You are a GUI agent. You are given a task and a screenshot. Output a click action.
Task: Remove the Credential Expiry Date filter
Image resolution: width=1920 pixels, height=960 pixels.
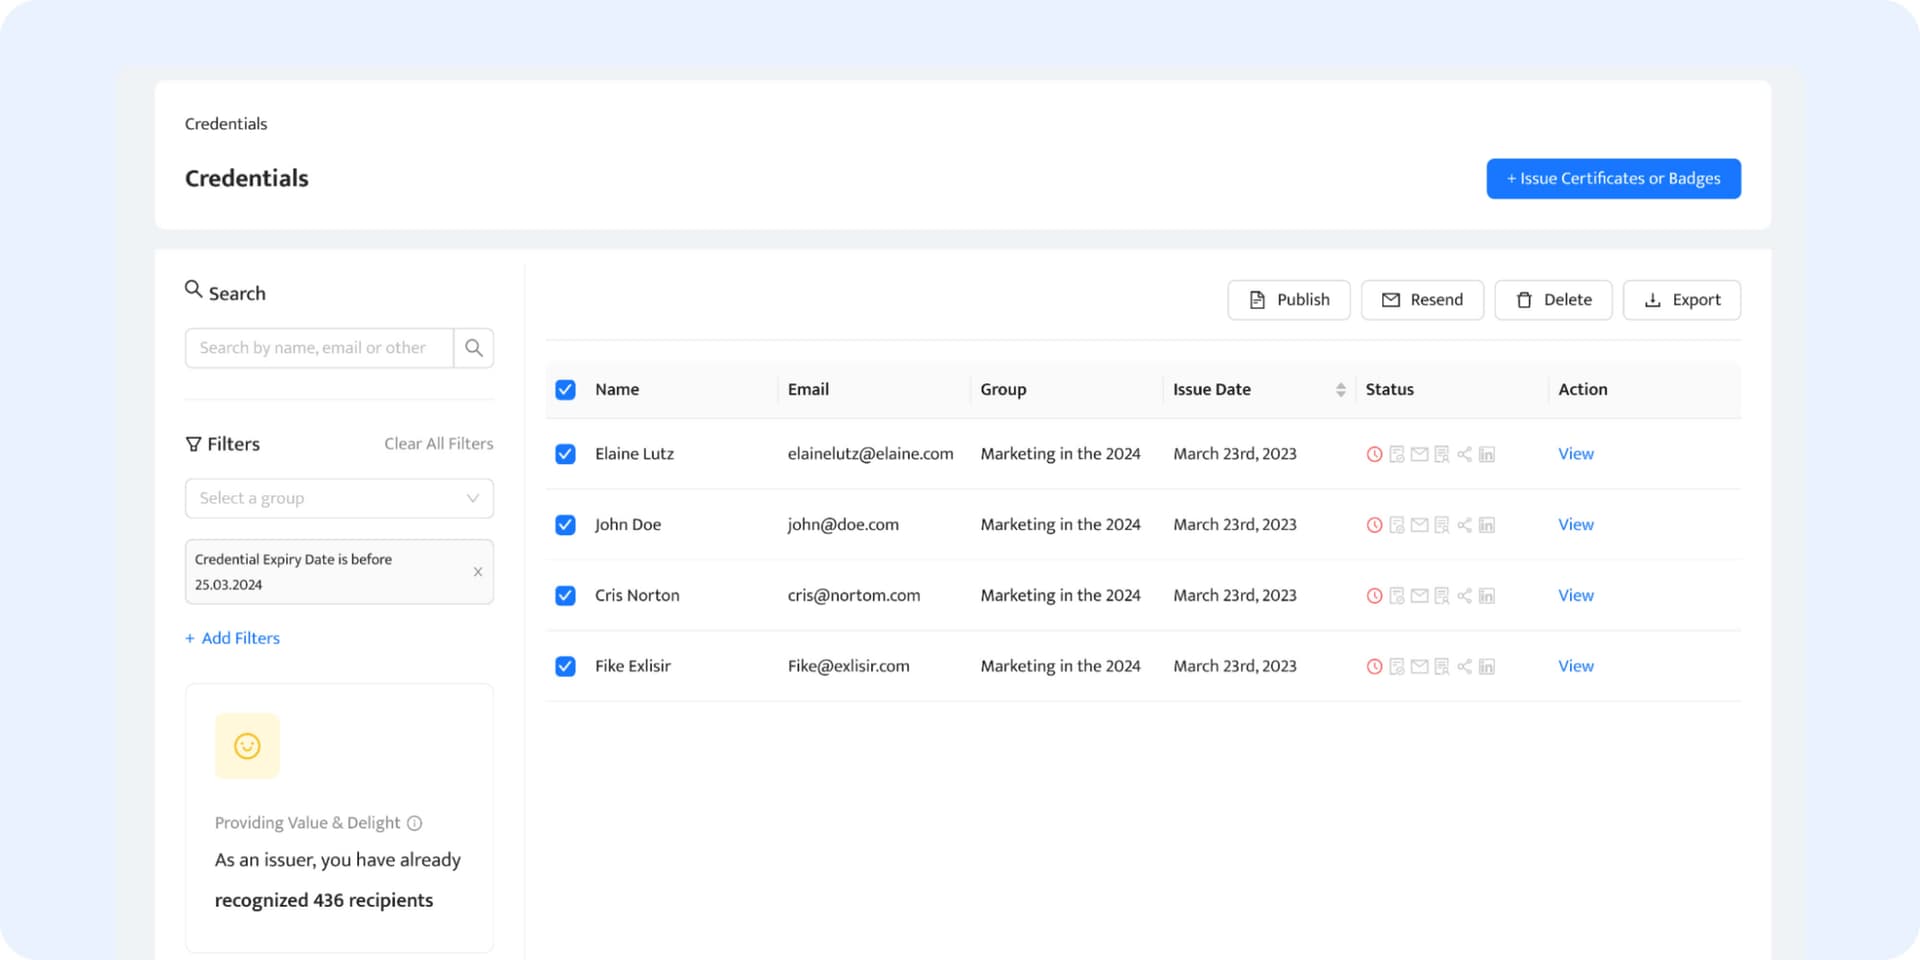[478, 572]
